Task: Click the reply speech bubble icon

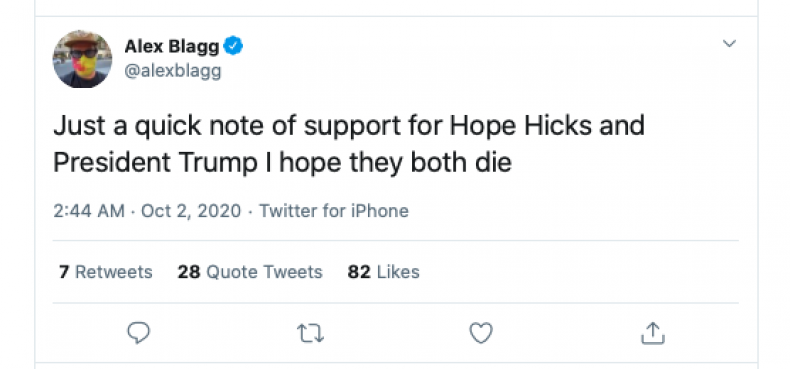Action: [138, 333]
